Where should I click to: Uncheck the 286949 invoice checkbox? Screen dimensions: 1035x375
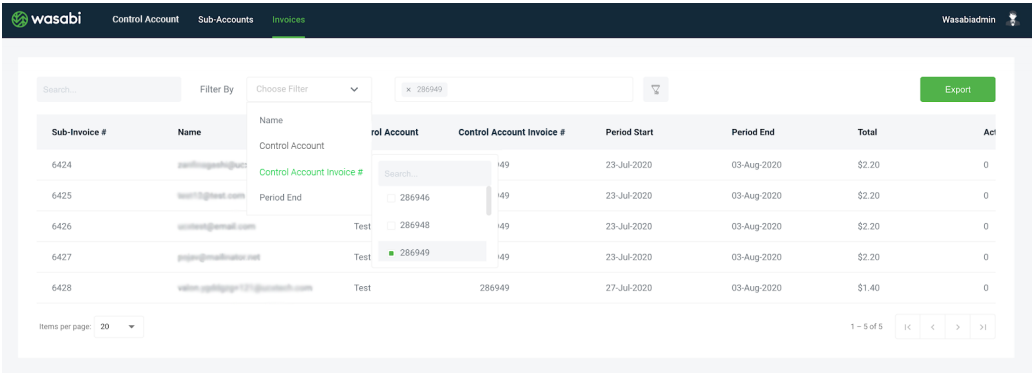point(391,253)
